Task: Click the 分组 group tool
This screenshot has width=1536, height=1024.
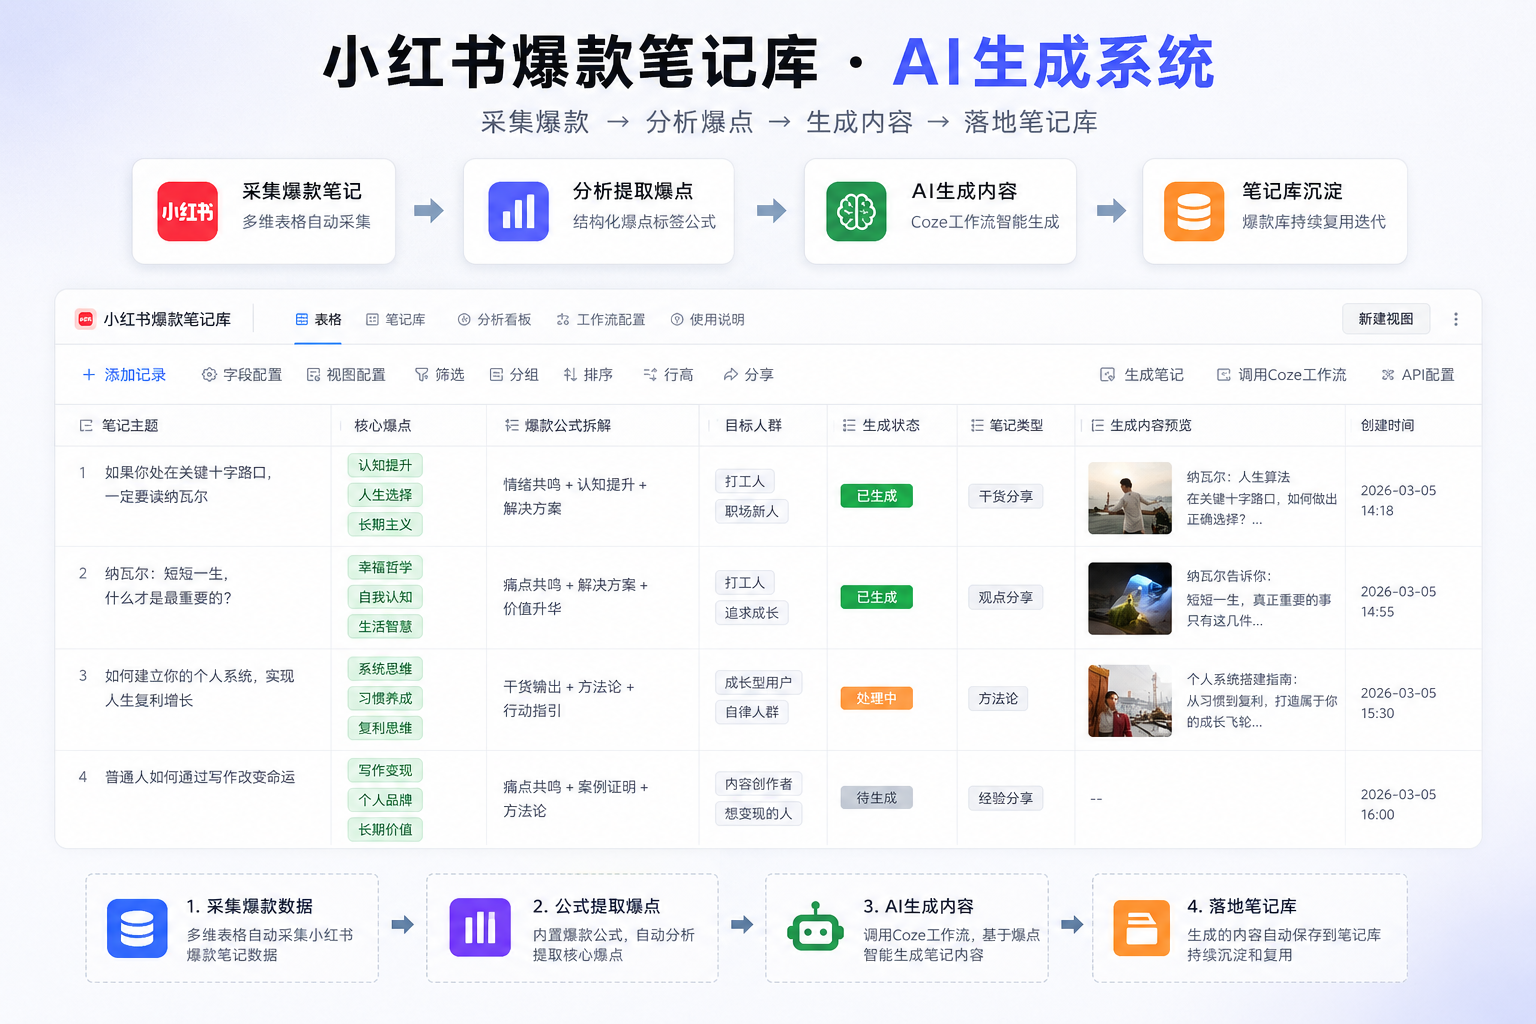Action: (514, 375)
